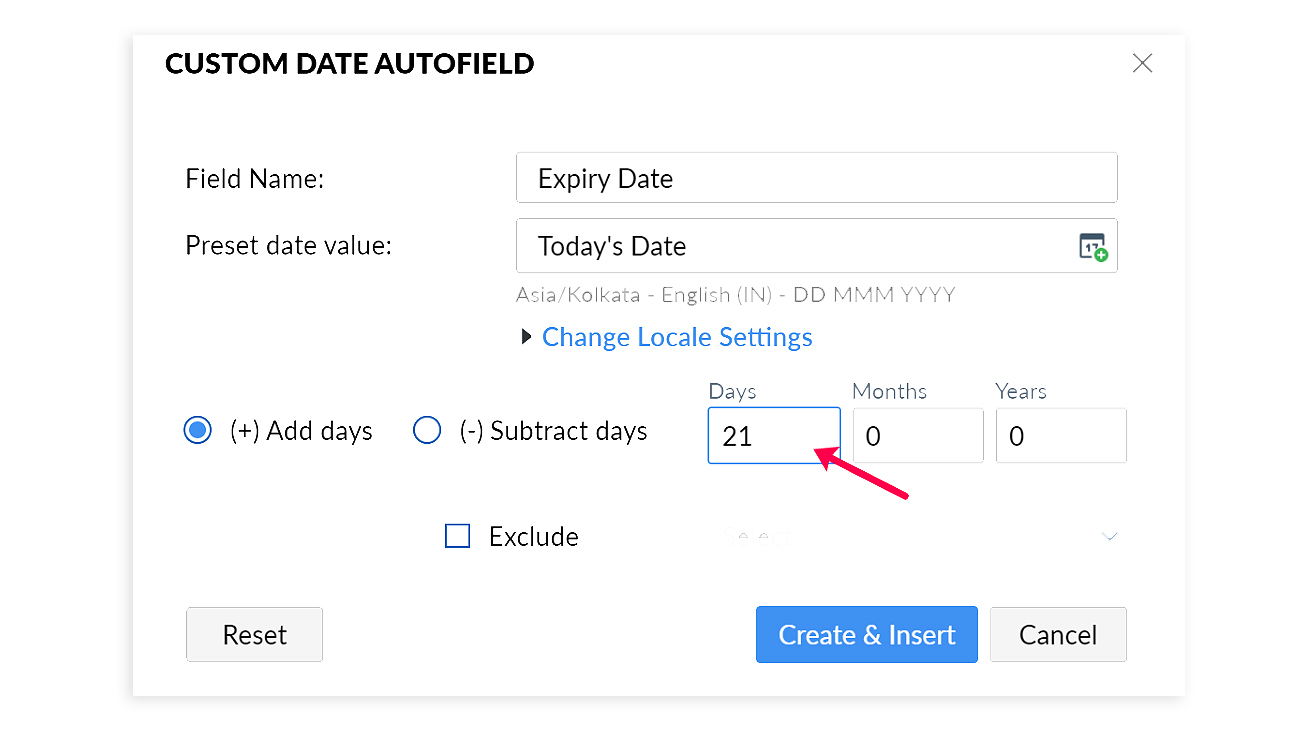Click the Asia/Kolkata locale format text
Image resolution: width=1306 pixels, height=735 pixels.
735,295
